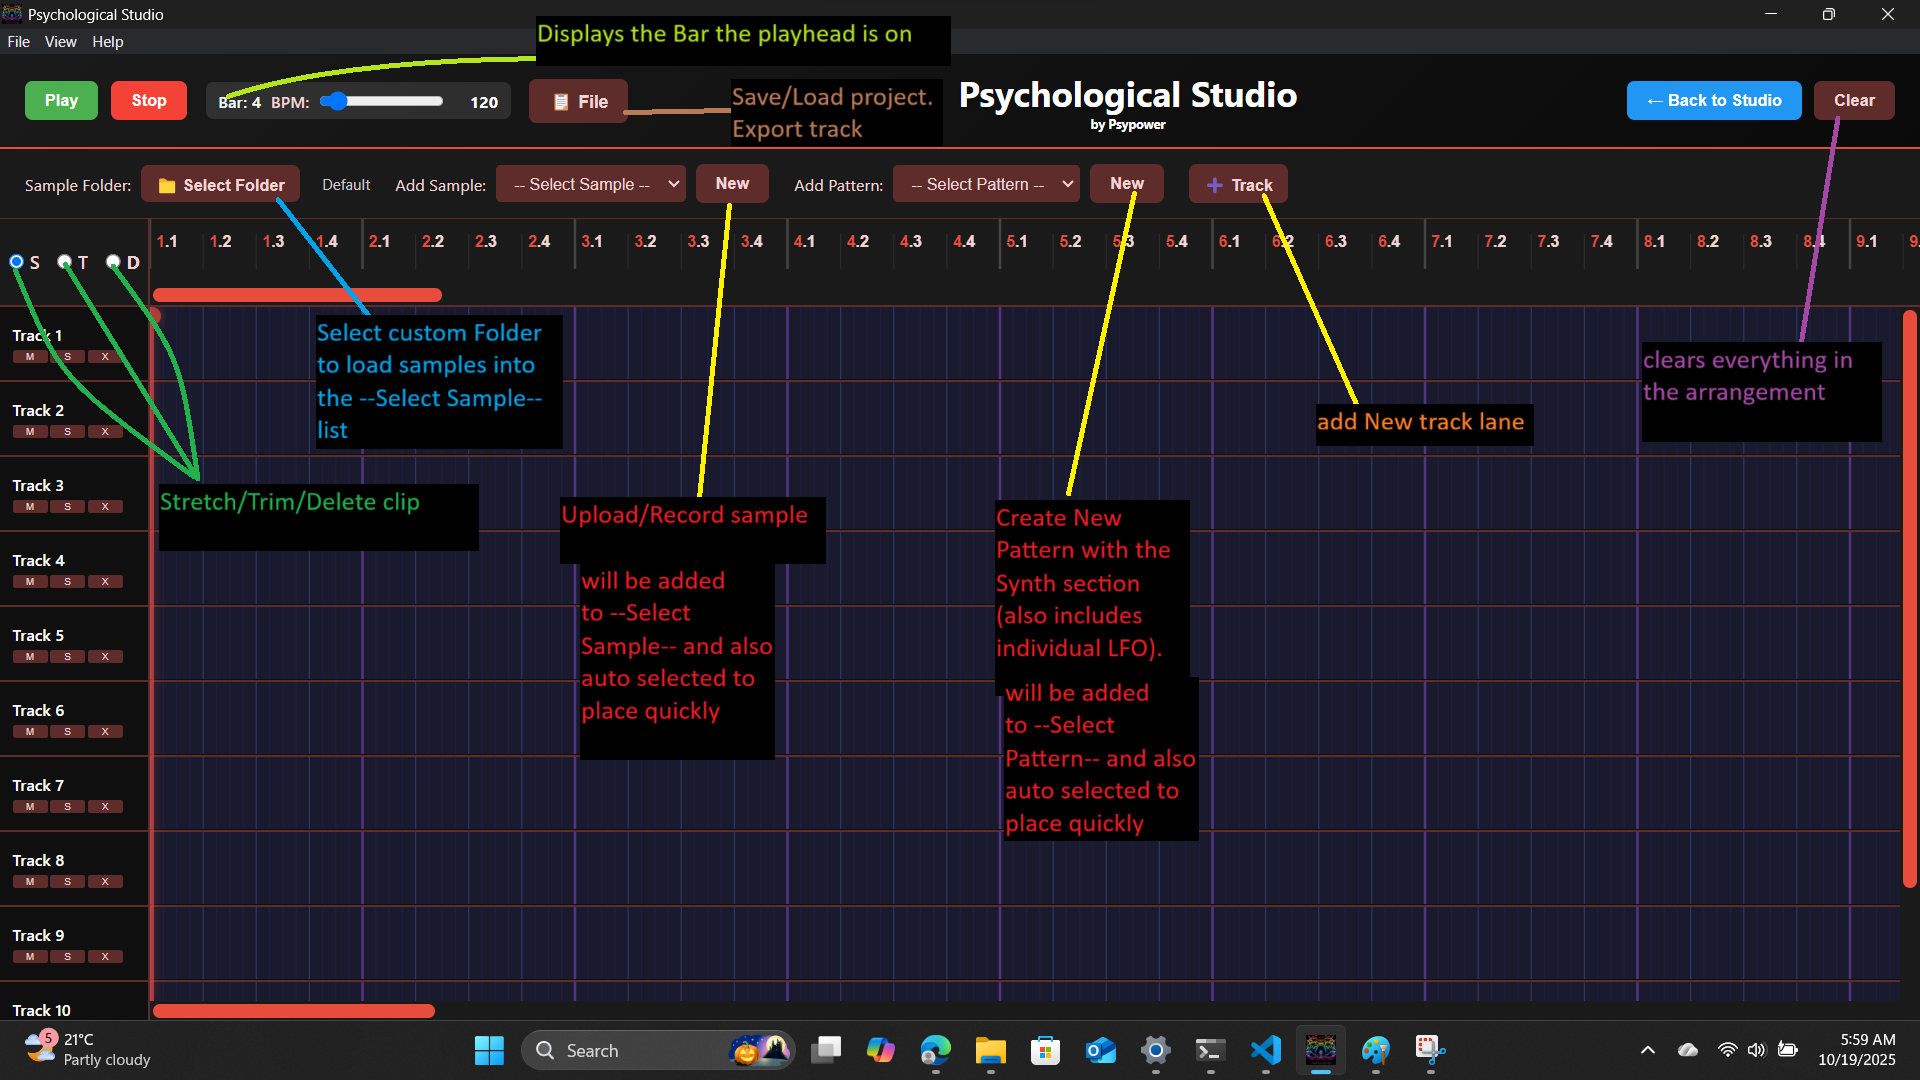The image size is (1920, 1080).
Task: Select the T (Trim) radio button
Action: pos(65,262)
